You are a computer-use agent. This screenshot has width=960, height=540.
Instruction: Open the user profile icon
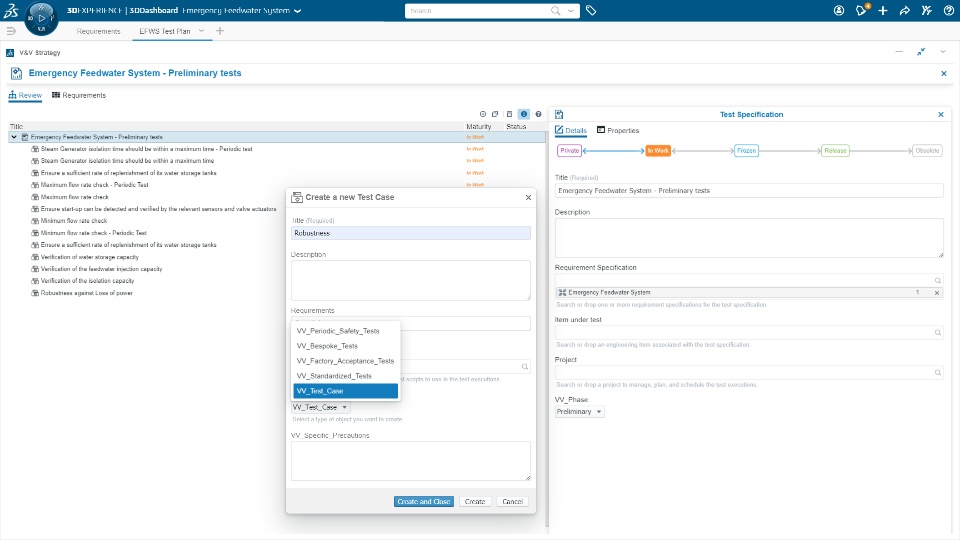click(x=839, y=10)
